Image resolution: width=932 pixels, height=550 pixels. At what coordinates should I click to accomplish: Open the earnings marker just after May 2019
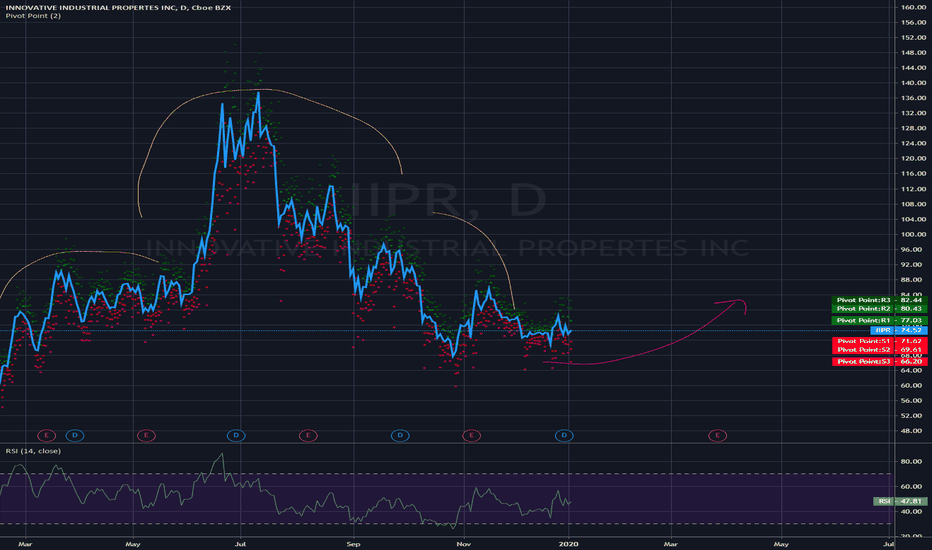(146, 435)
